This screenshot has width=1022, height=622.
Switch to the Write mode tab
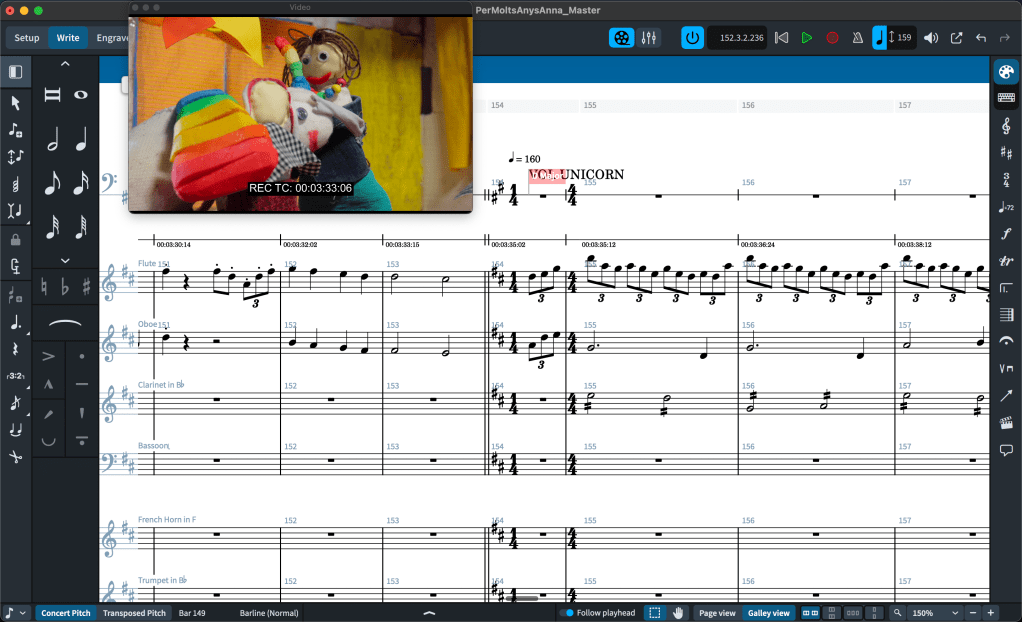[68, 38]
